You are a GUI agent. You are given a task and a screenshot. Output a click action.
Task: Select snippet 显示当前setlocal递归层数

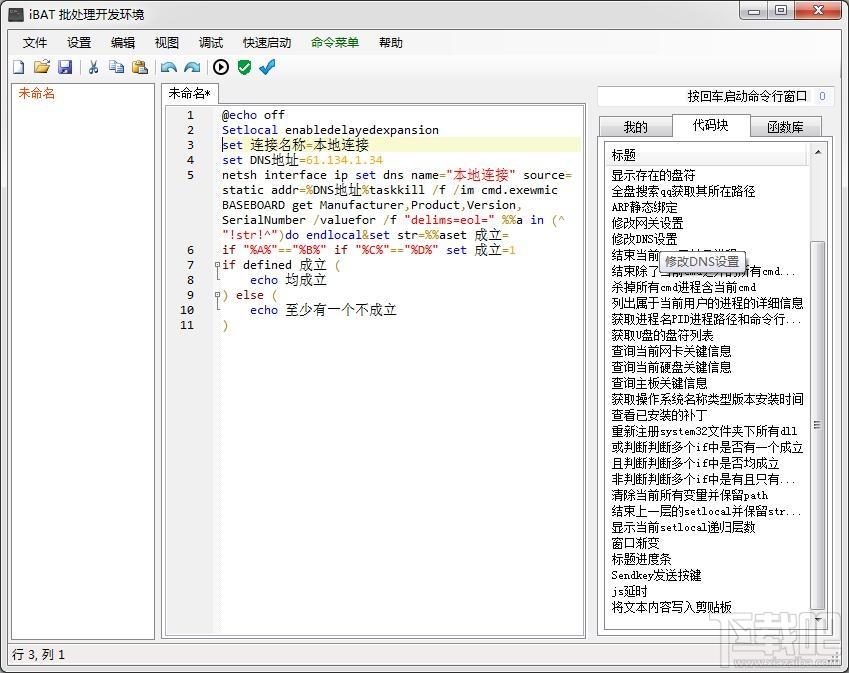[683, 527]
